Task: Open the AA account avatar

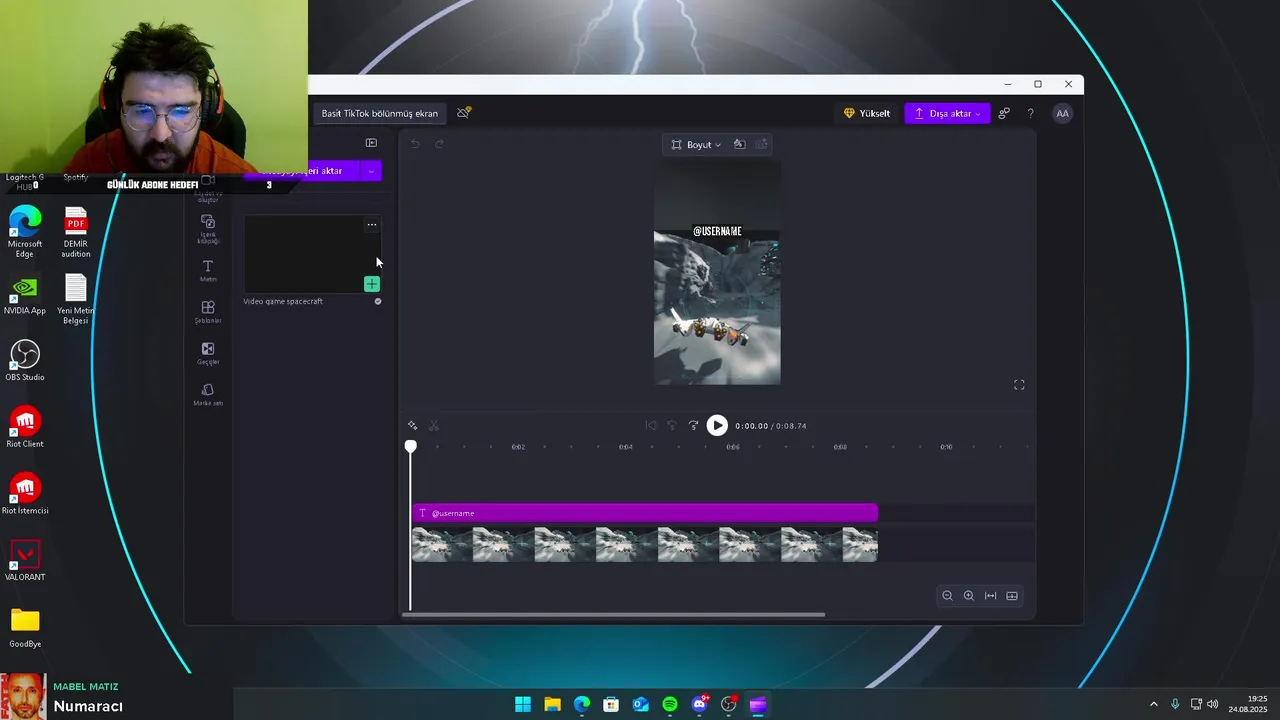Action: (1062, 113)
